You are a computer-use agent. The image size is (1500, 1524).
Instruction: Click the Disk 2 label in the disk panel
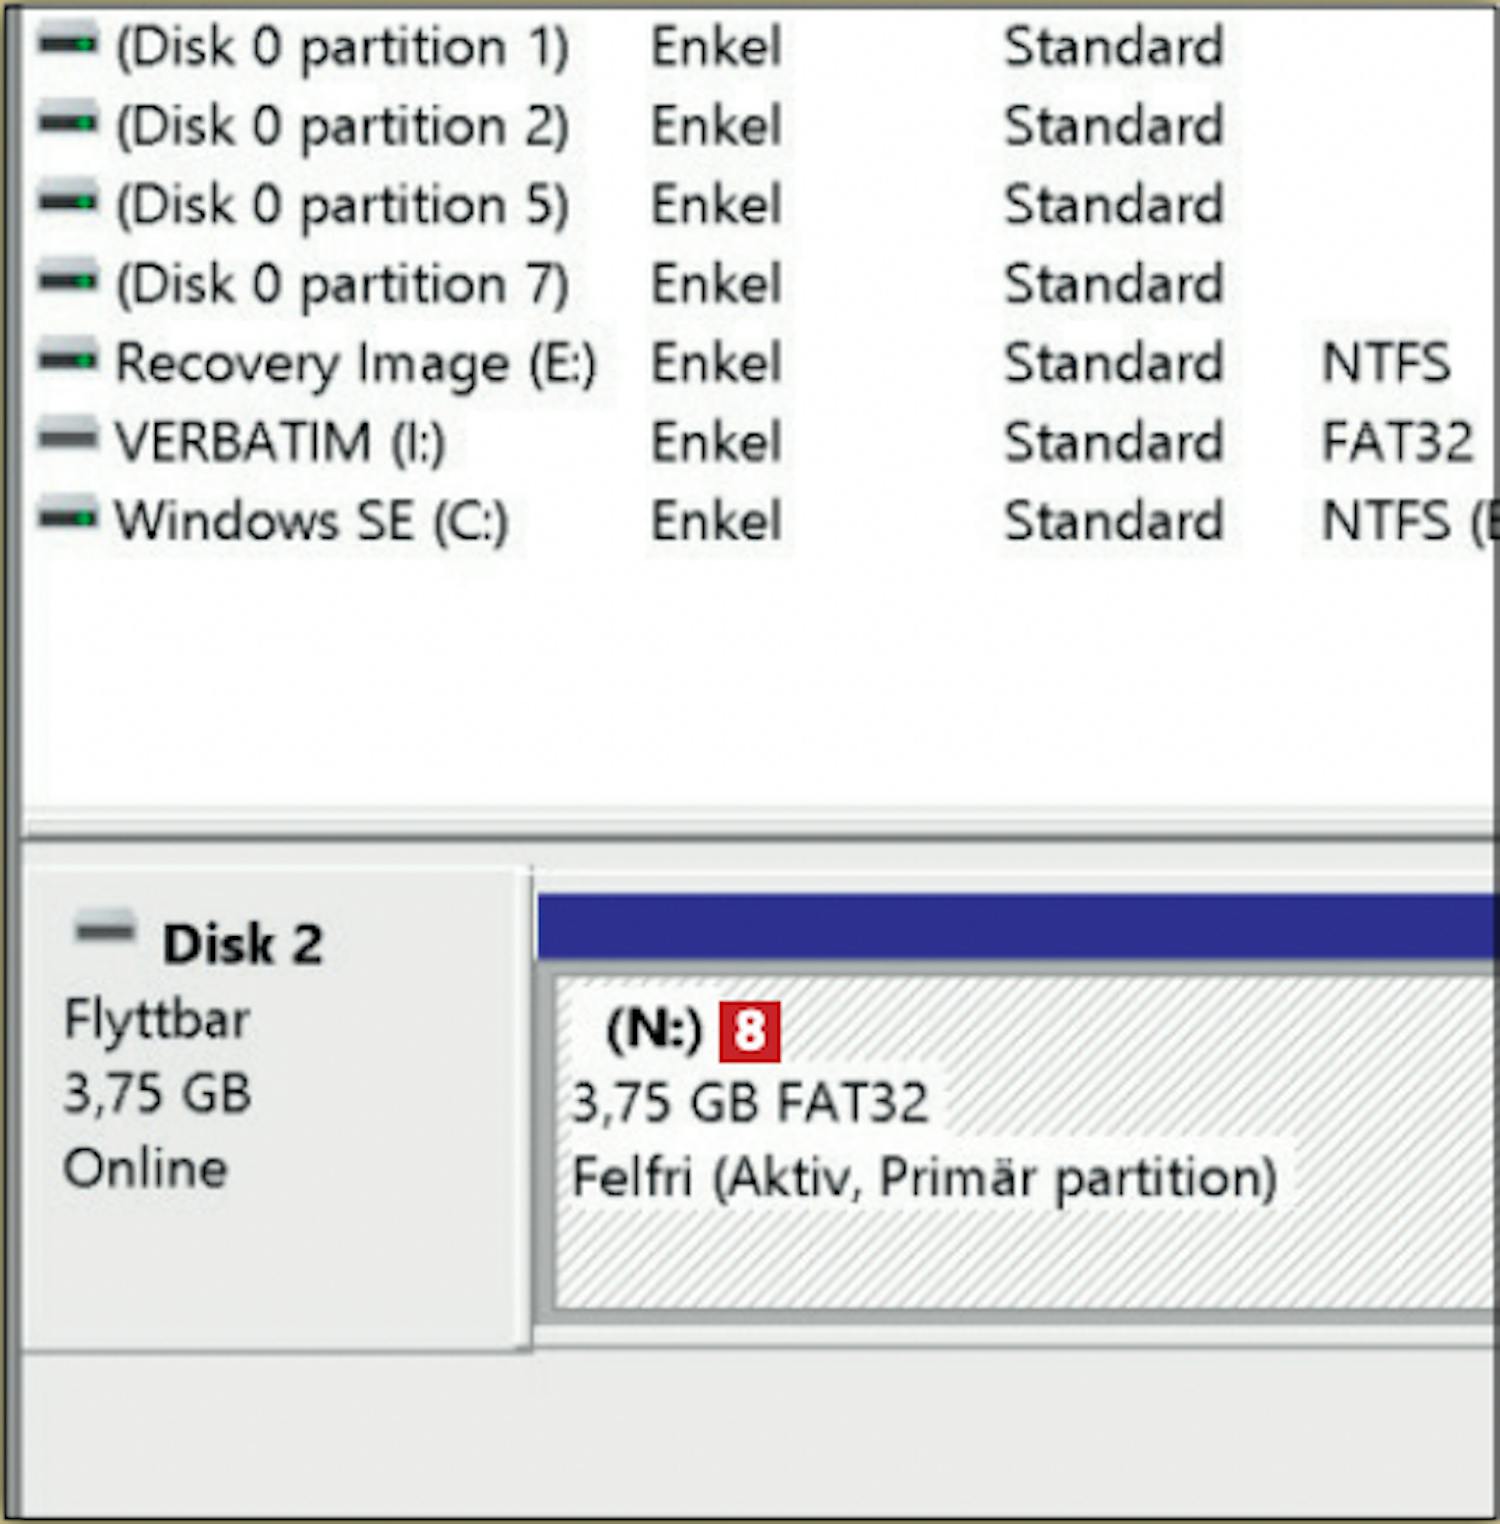242,944
